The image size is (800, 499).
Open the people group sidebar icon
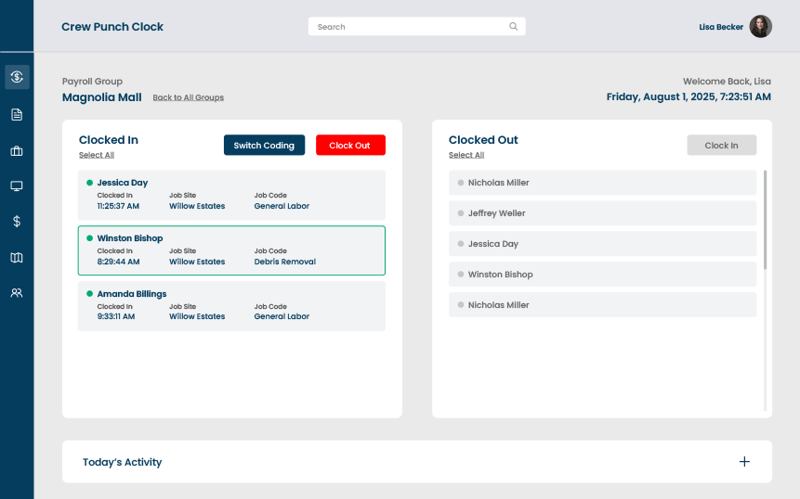click(16, 293)
